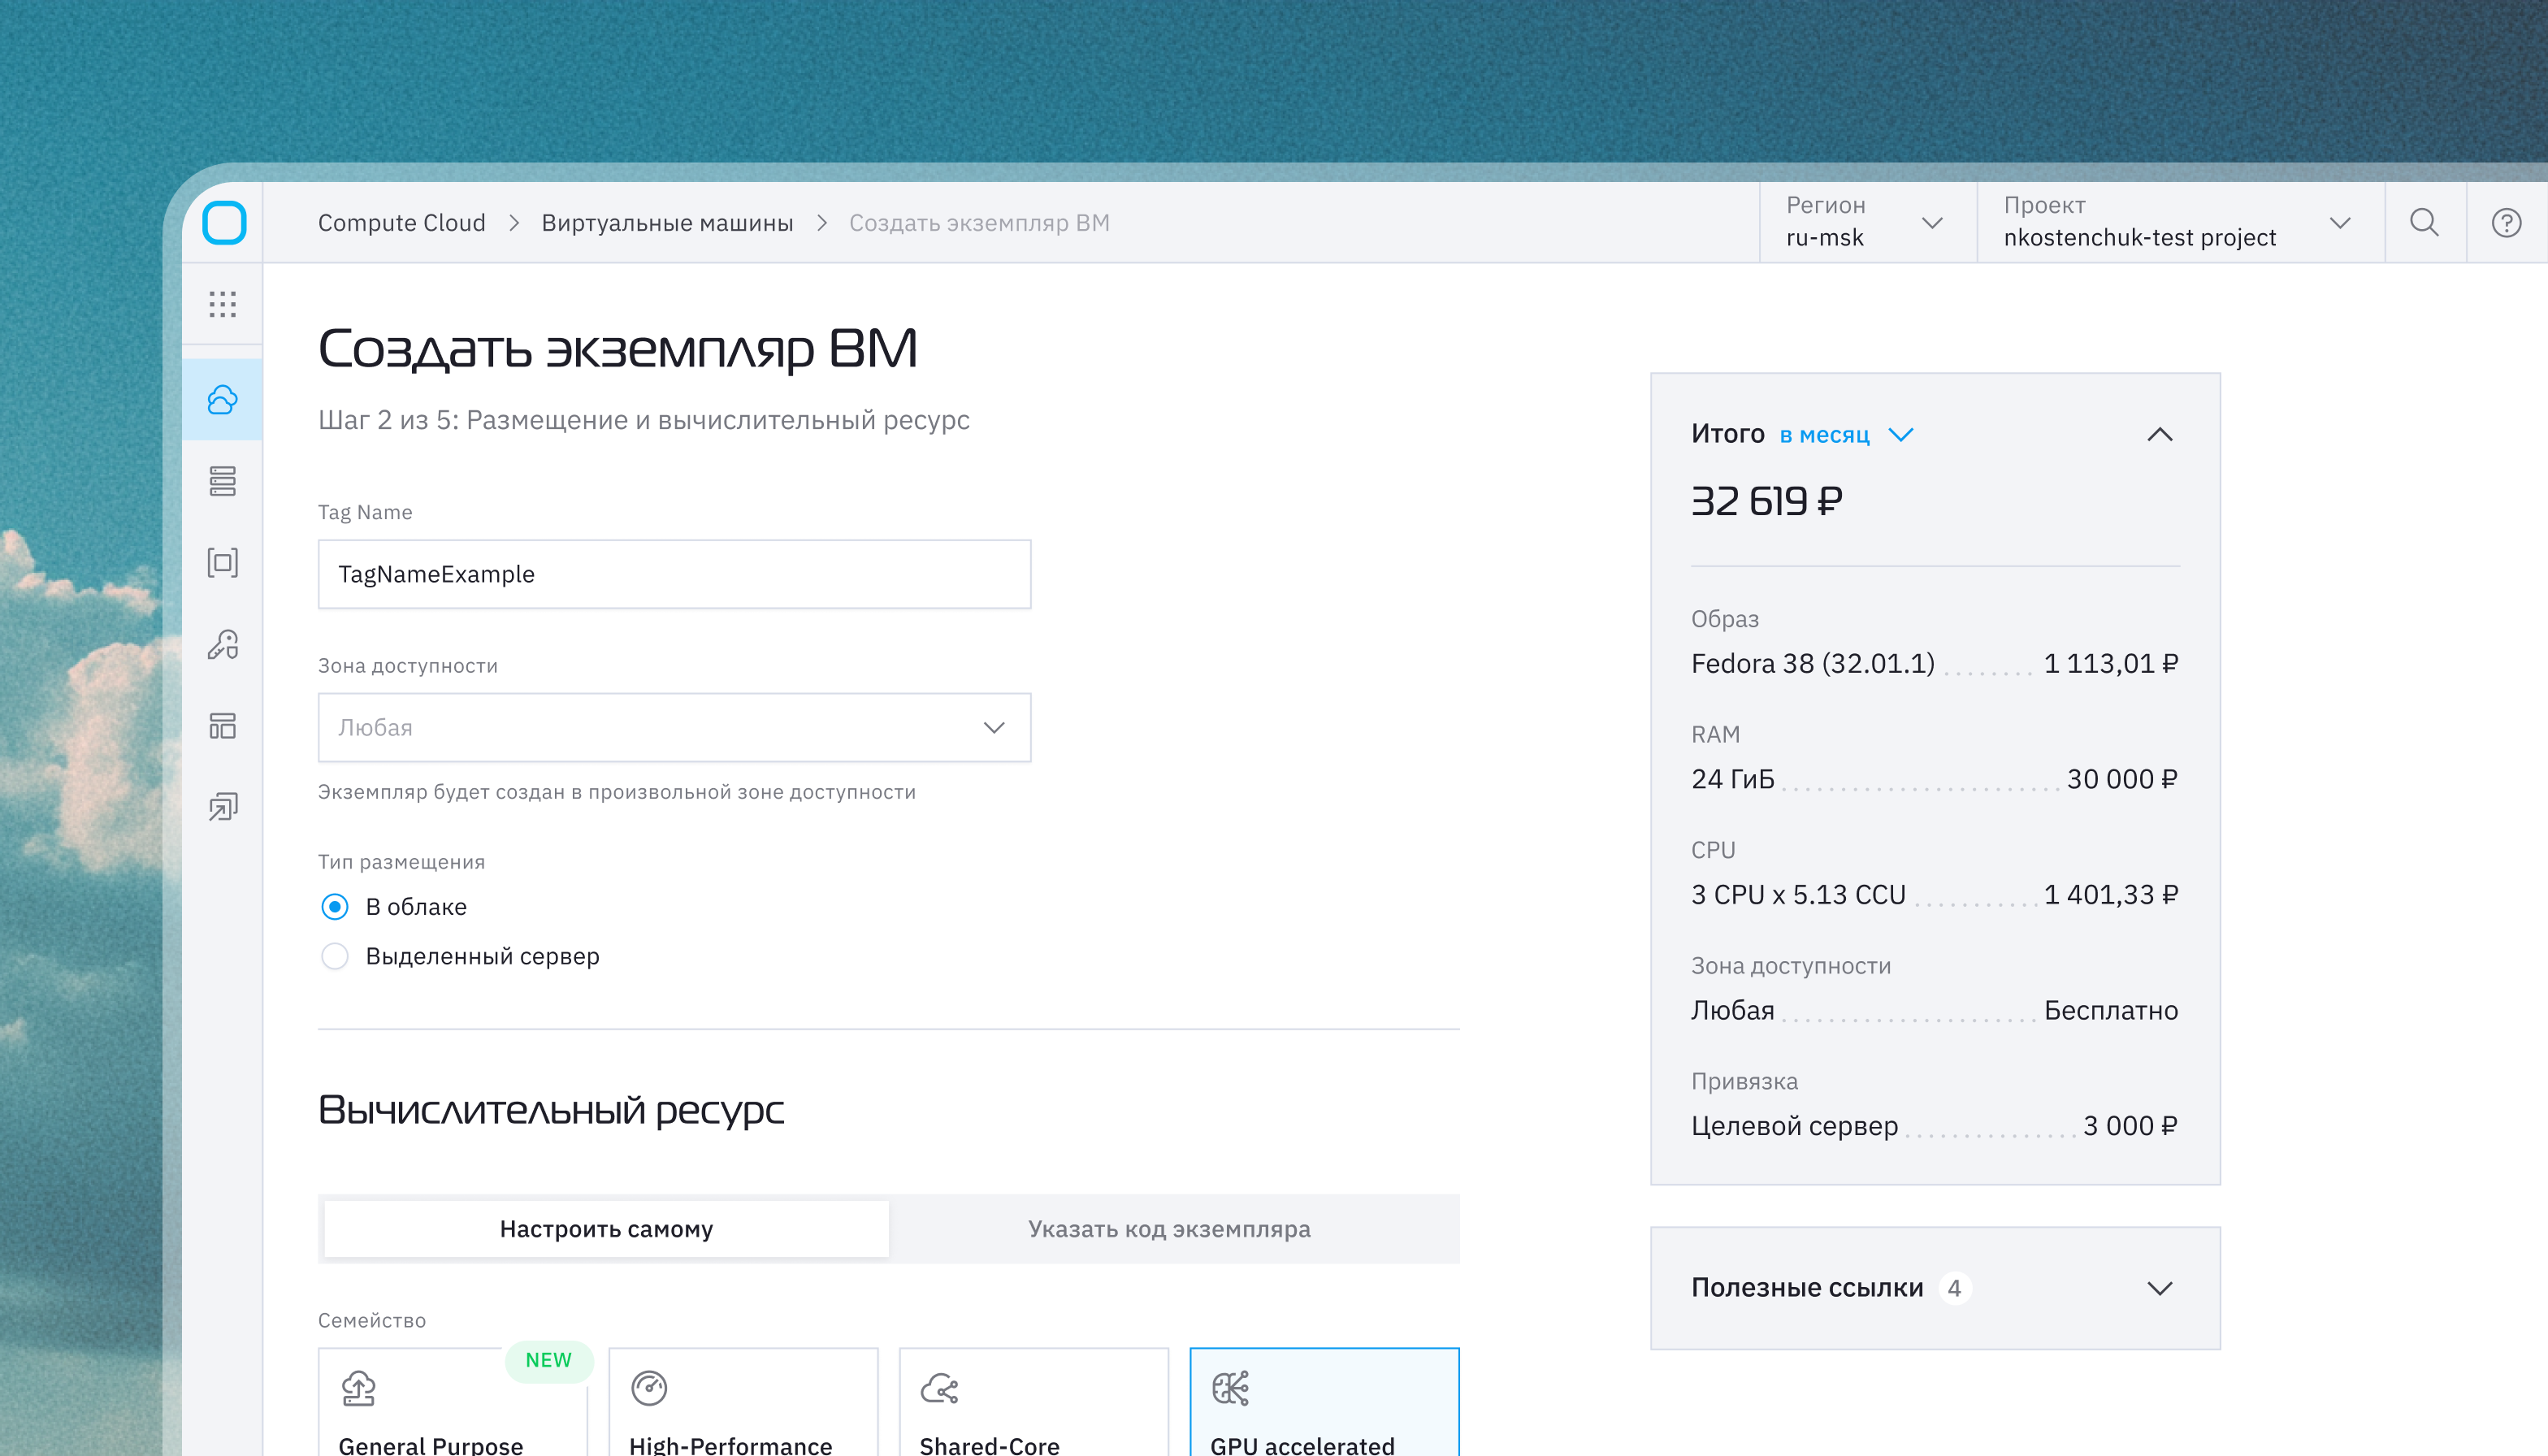Click the 'Вычислительный ресурс' section heading
This screenshot has height=1456, width=2548.
click(551, 1110)
